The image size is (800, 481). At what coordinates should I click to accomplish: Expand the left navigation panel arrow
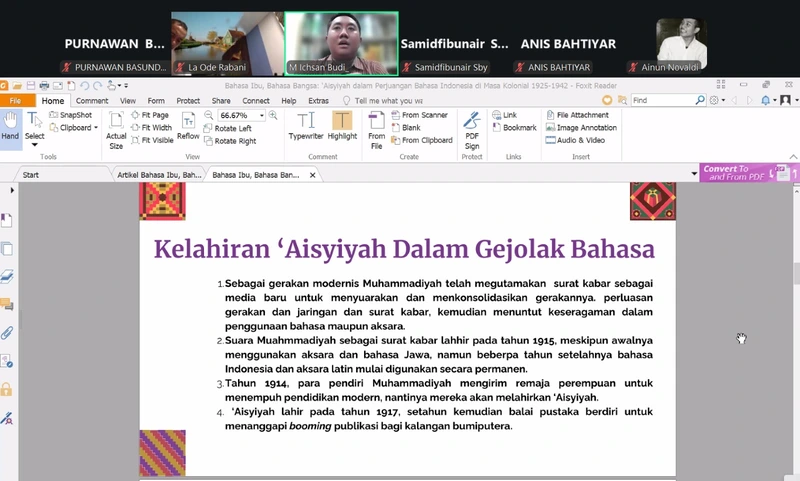11,190
